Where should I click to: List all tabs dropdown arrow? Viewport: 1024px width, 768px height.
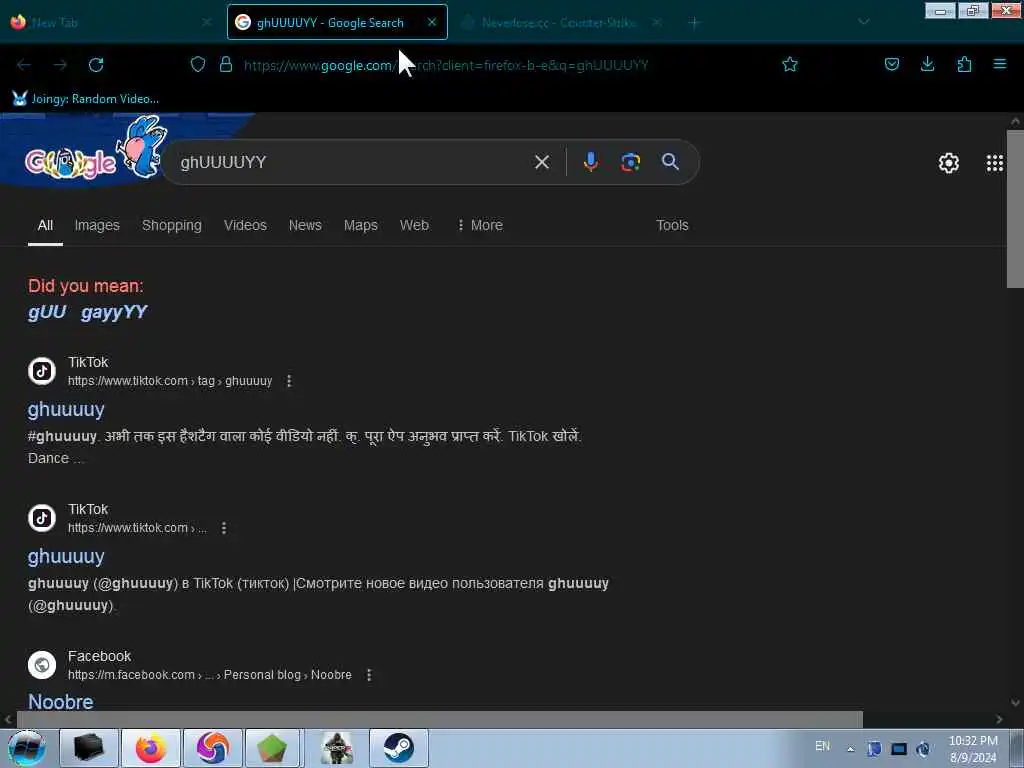(x=863, y=22)
